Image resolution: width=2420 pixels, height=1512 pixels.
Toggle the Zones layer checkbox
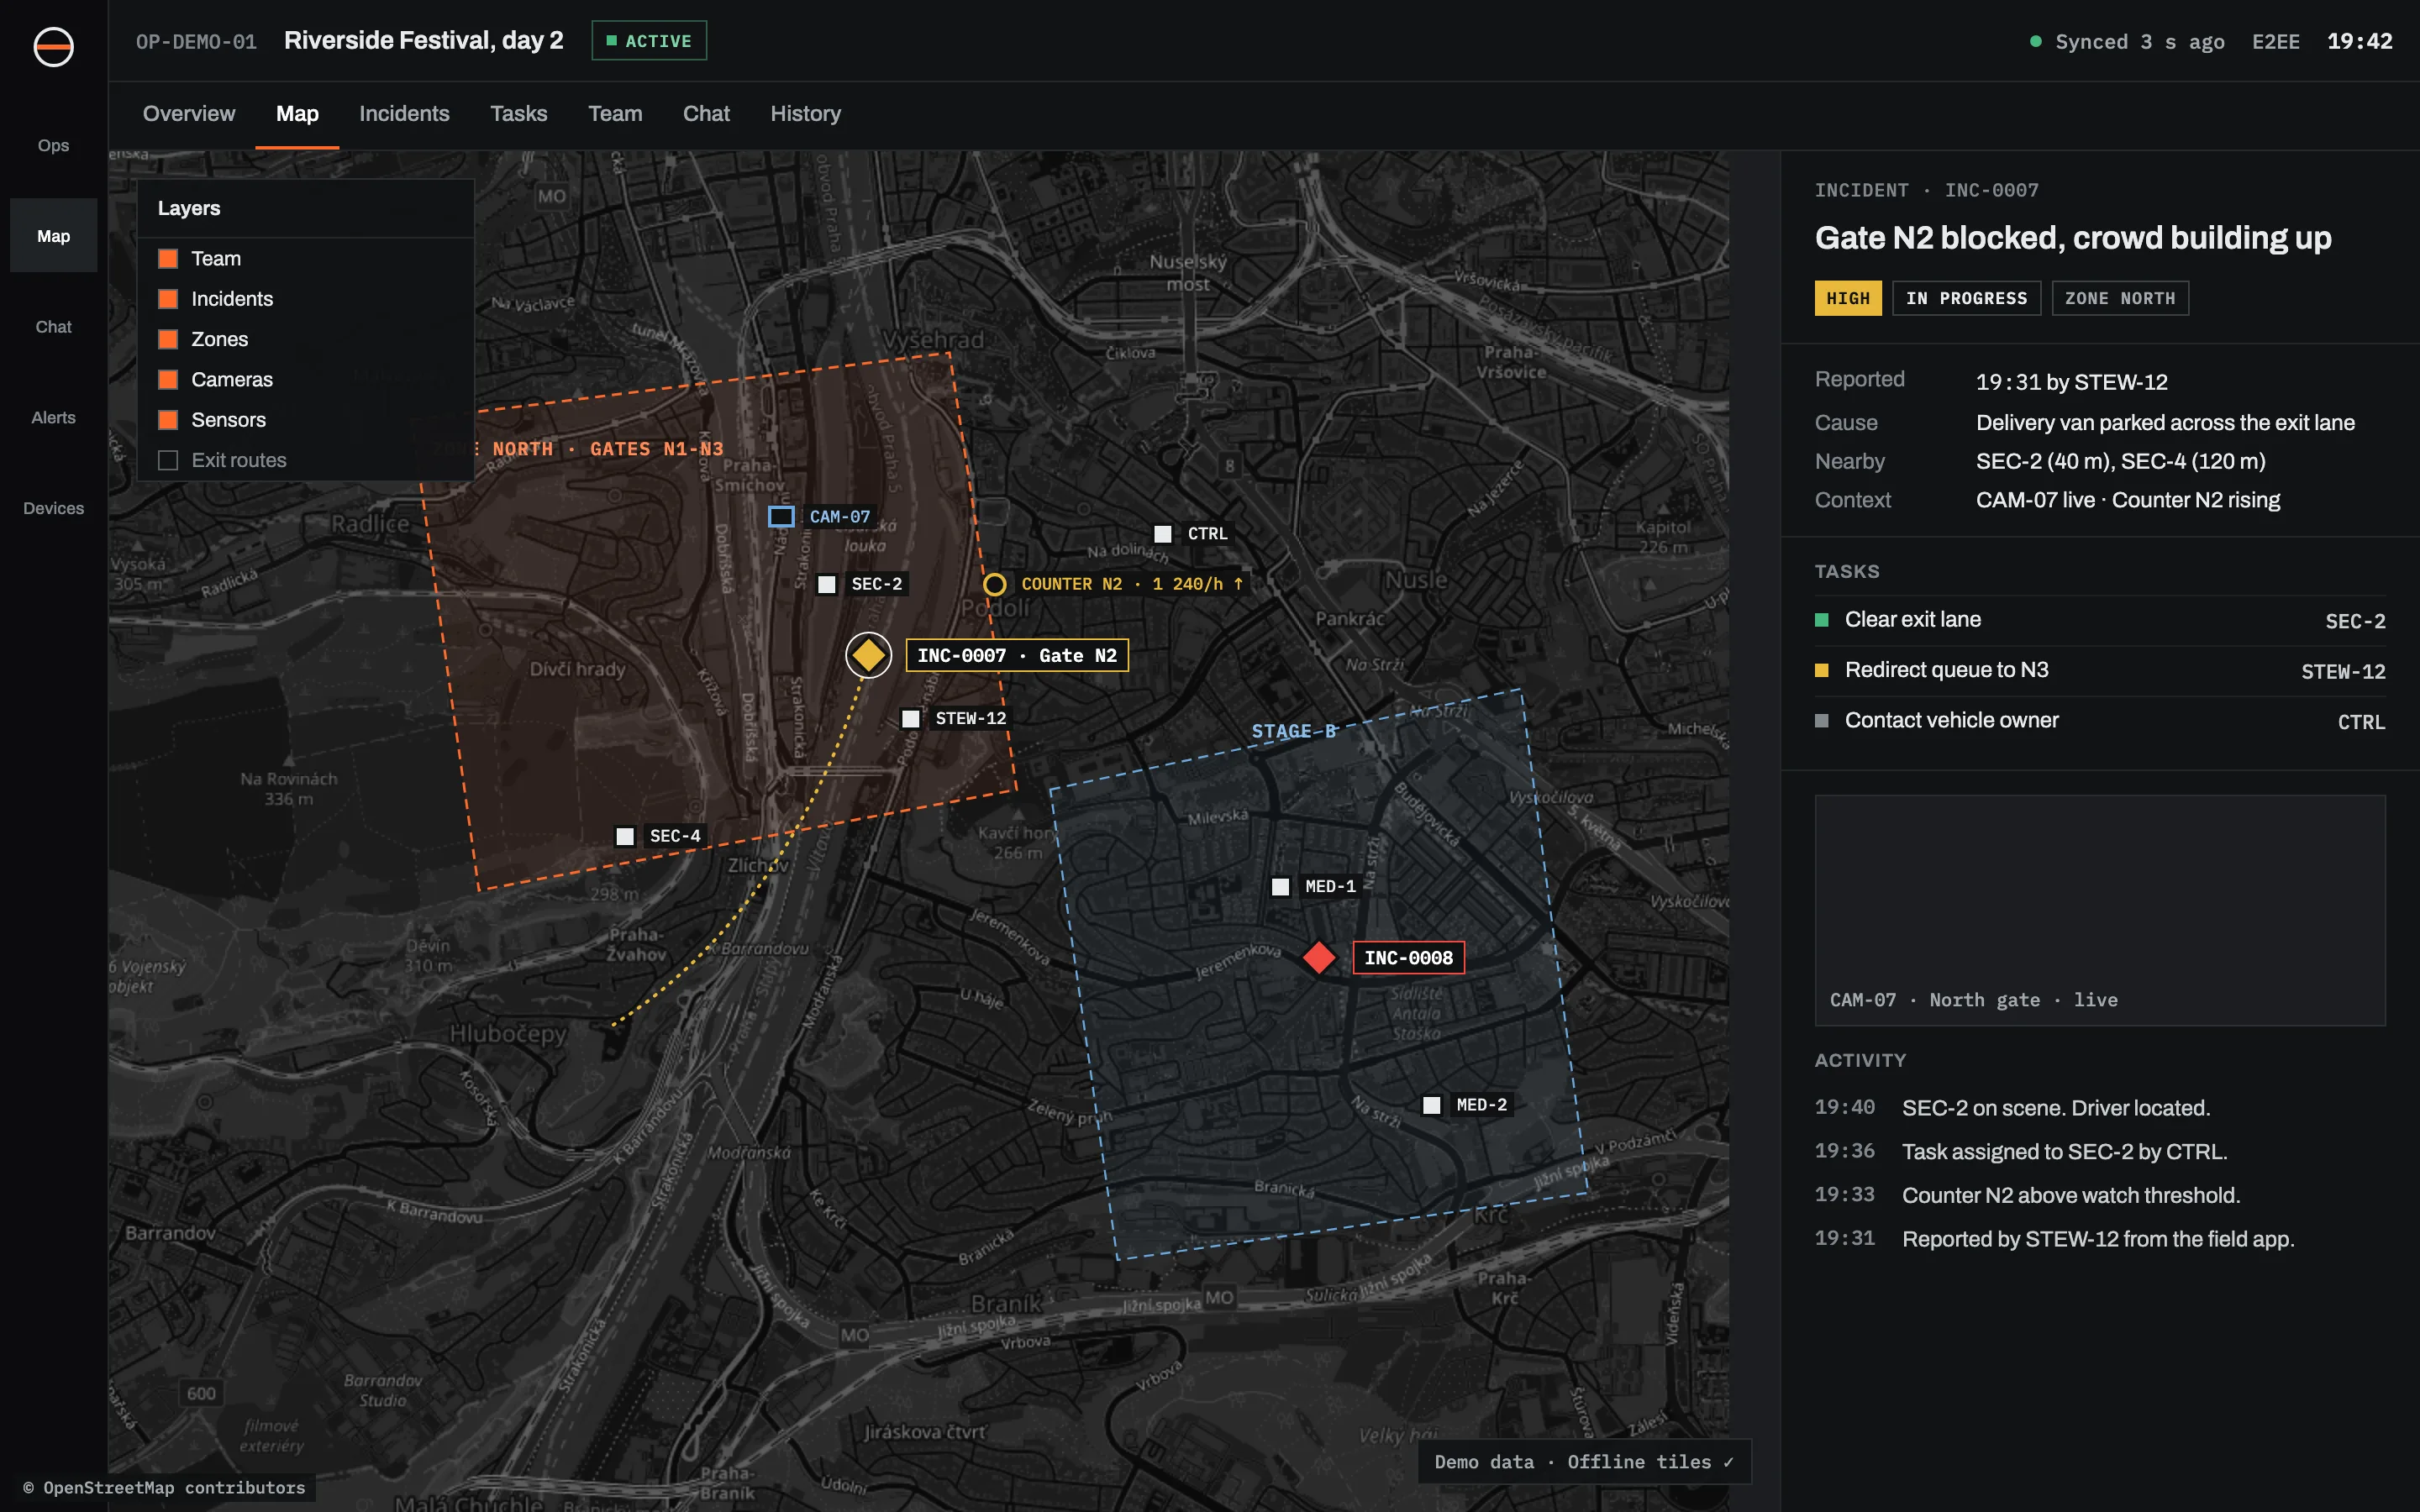(168, 339)
